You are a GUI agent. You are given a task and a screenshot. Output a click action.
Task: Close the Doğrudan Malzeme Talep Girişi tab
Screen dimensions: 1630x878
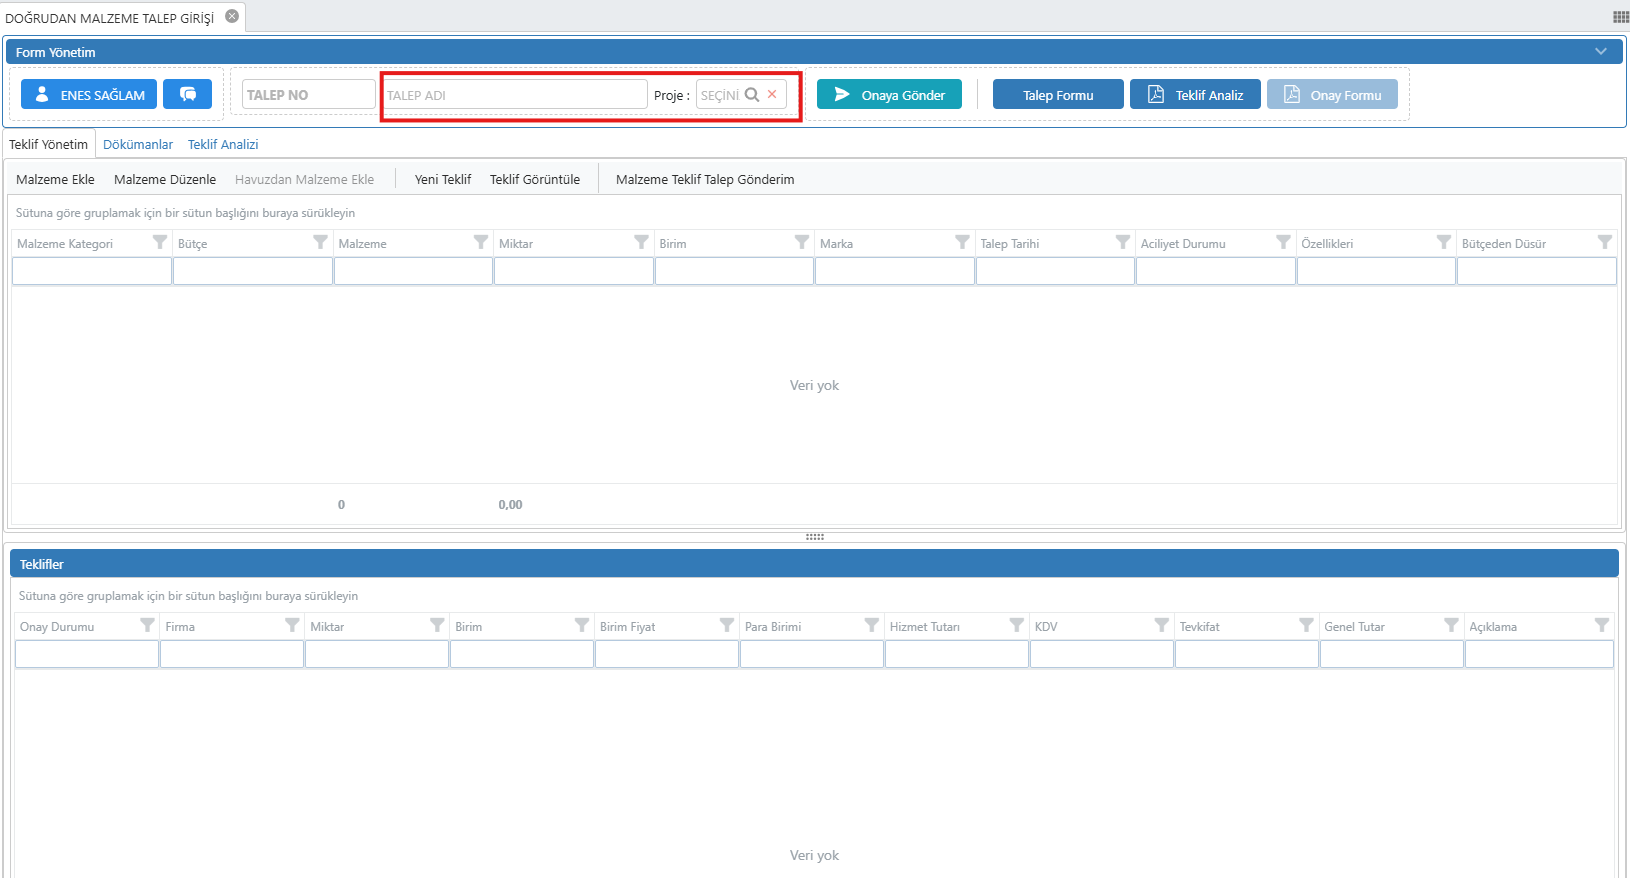click(232, 16)
